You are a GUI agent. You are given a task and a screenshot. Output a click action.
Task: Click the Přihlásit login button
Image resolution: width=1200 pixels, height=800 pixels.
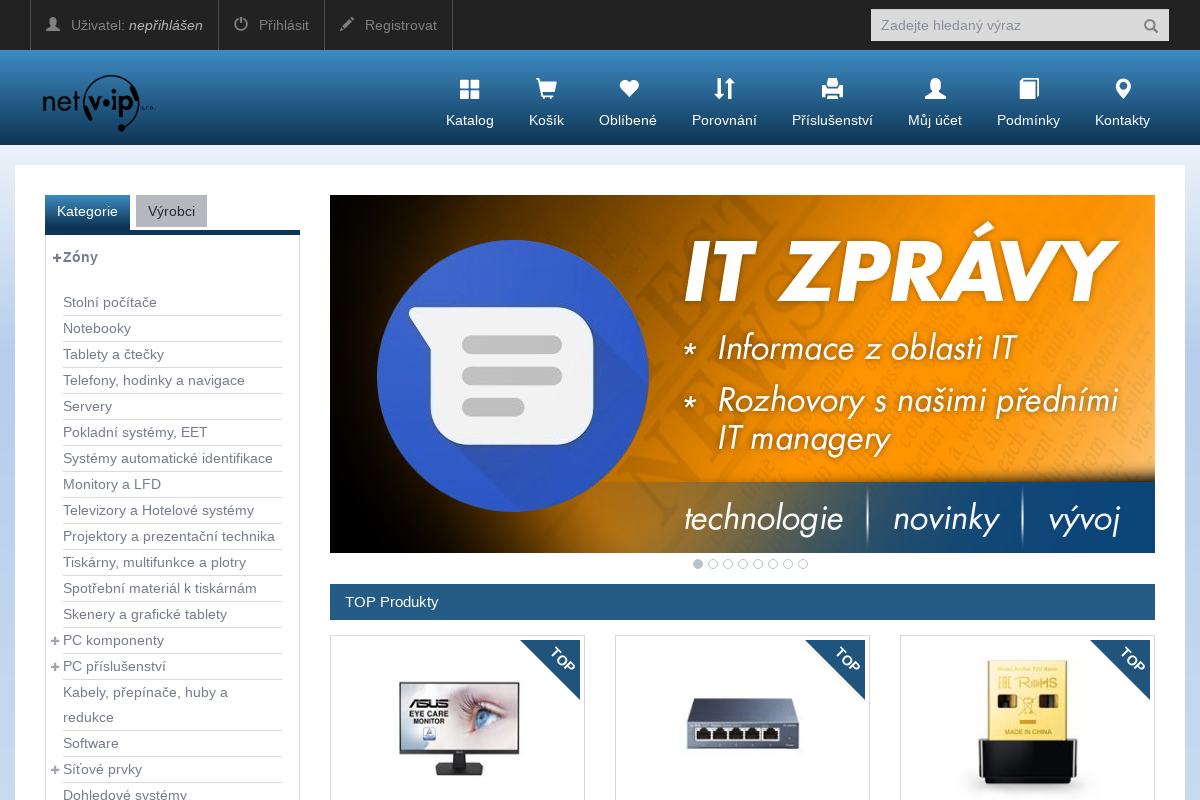point(271,25)
